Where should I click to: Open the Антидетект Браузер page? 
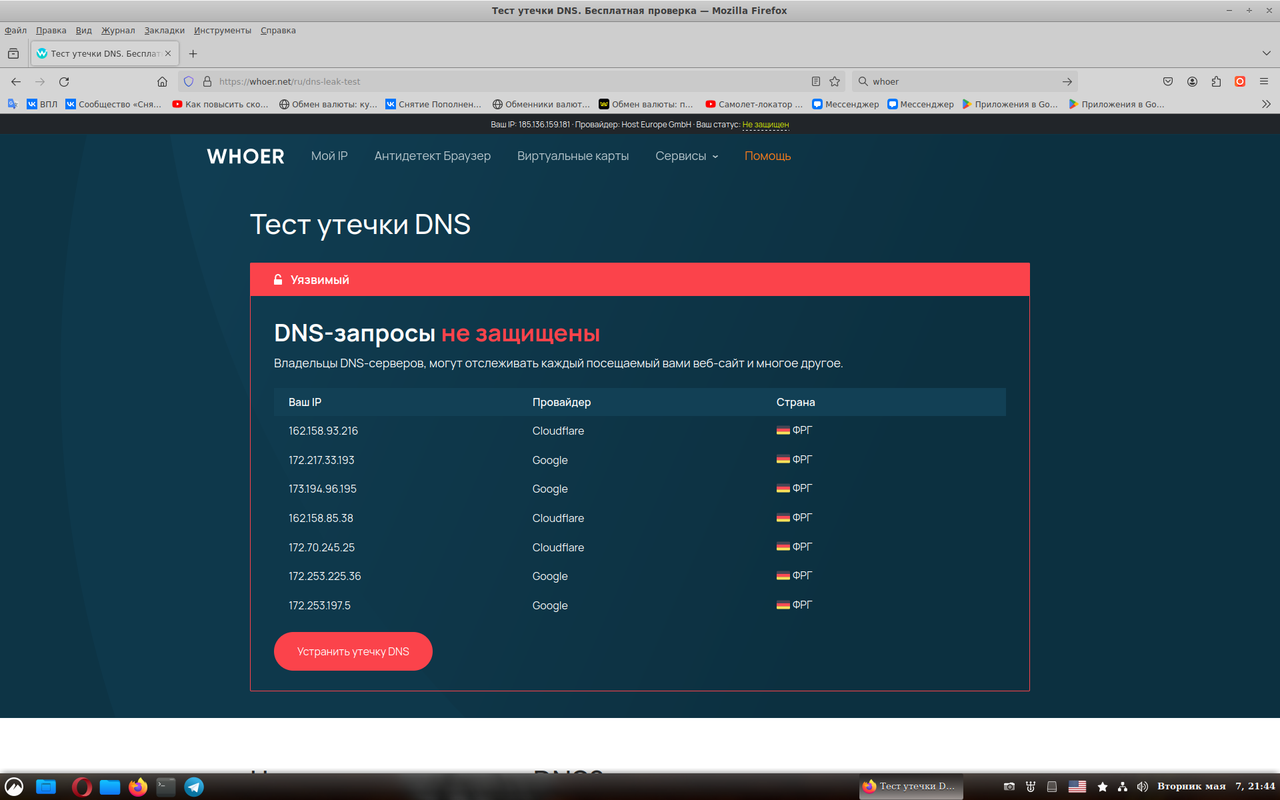tap(432, 156)
